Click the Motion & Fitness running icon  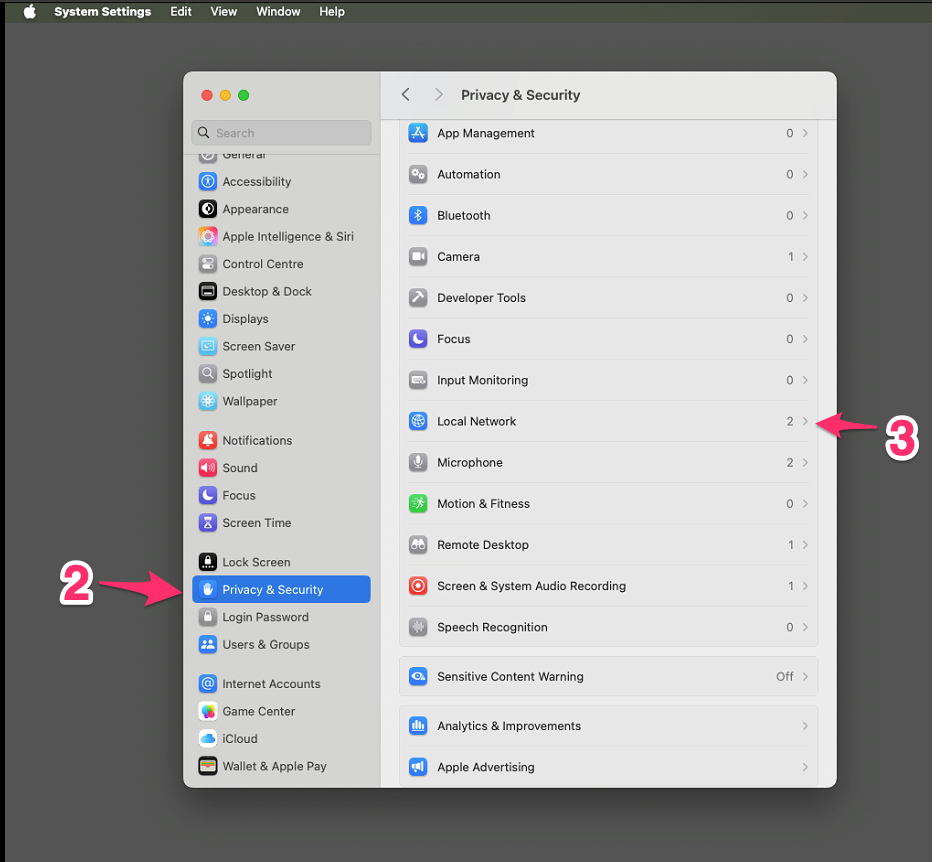418,503
